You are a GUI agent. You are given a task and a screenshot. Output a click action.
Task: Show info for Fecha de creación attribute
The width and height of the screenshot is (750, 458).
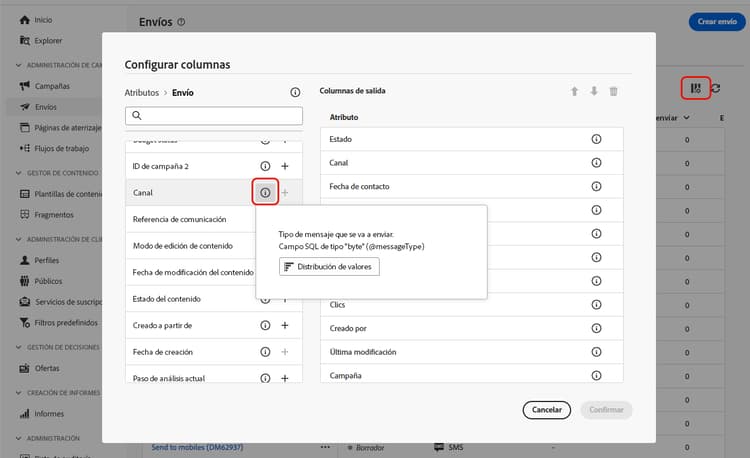(265, 352)
